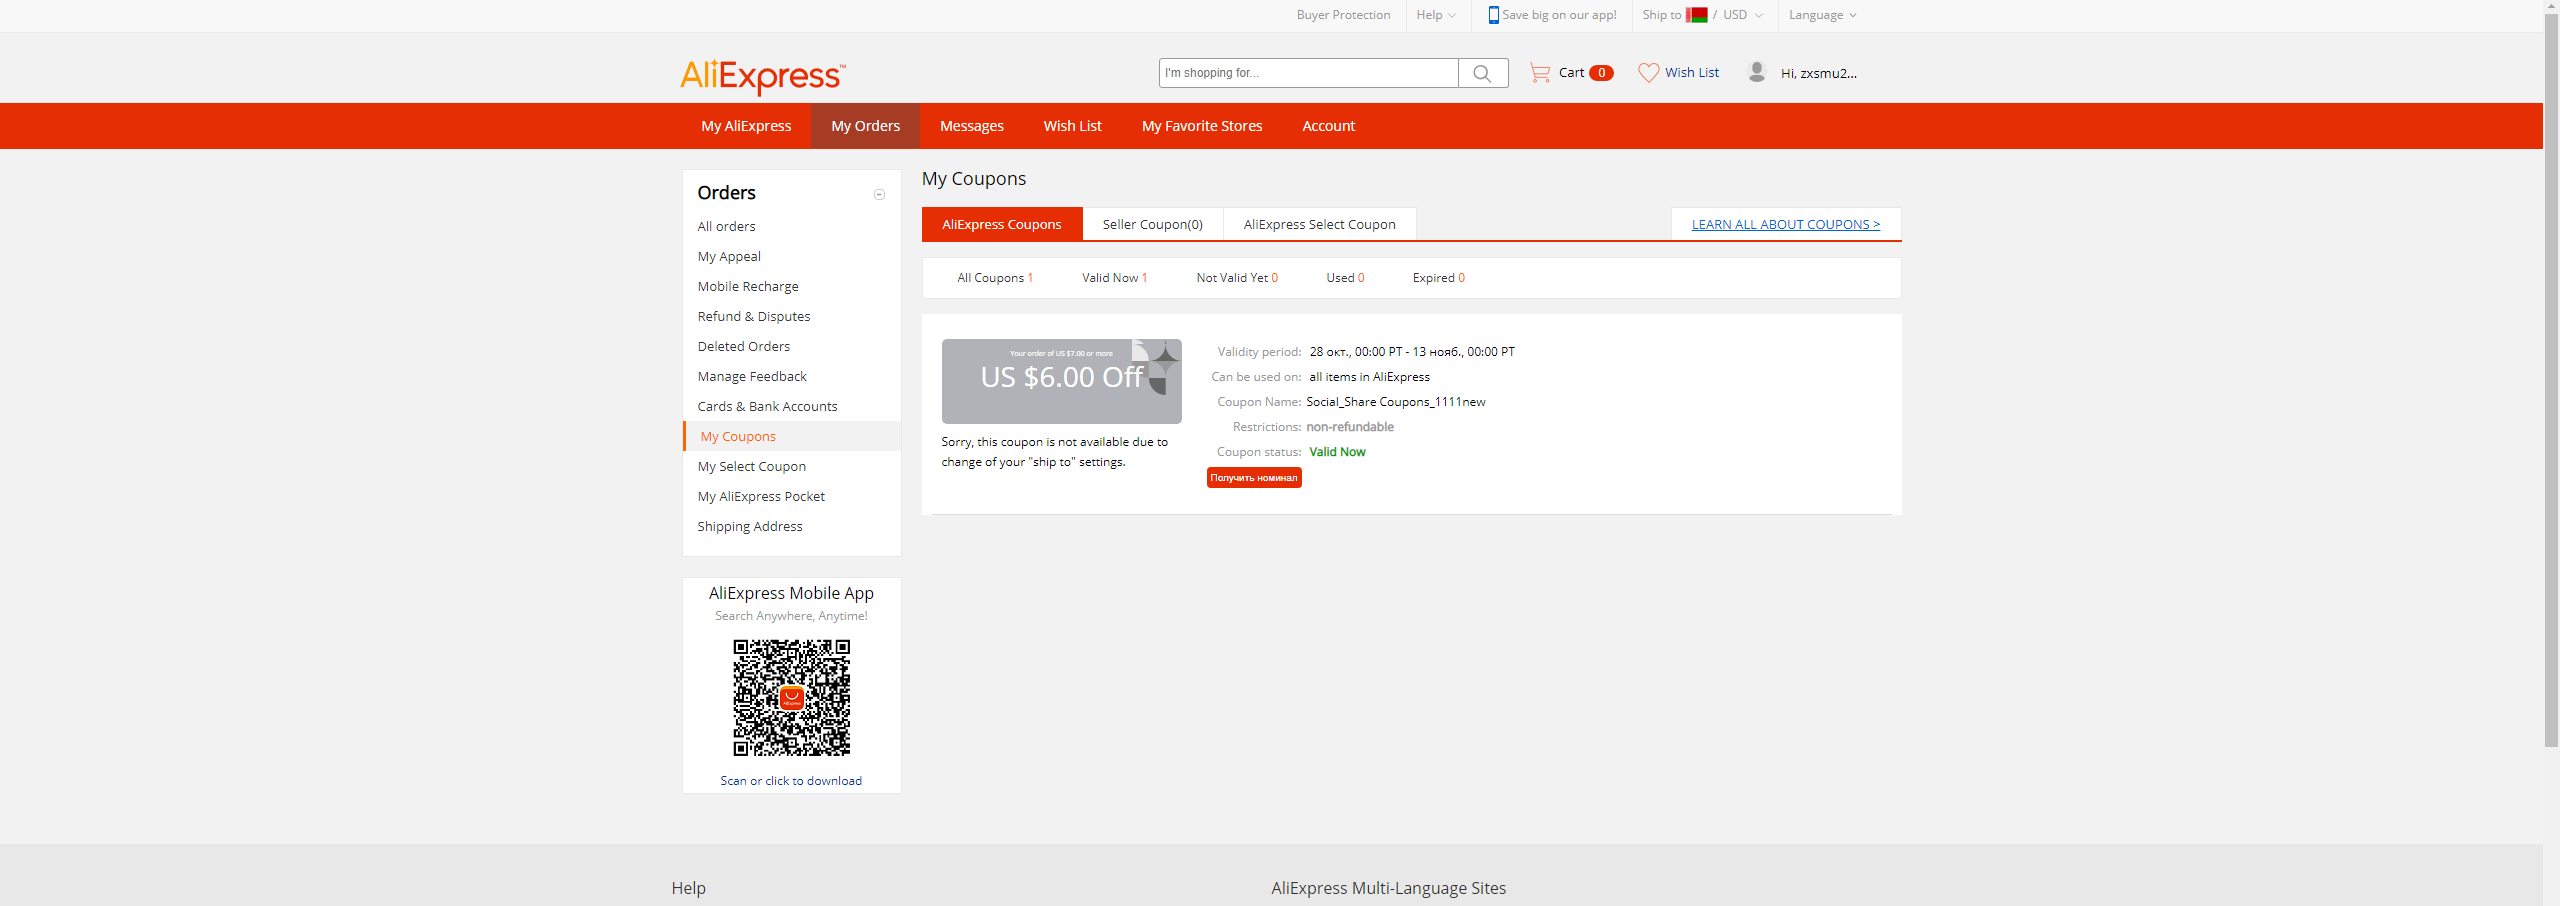
Task: Filter coupons by Not Valid Yet
Action: click(x=1237, y=278)
